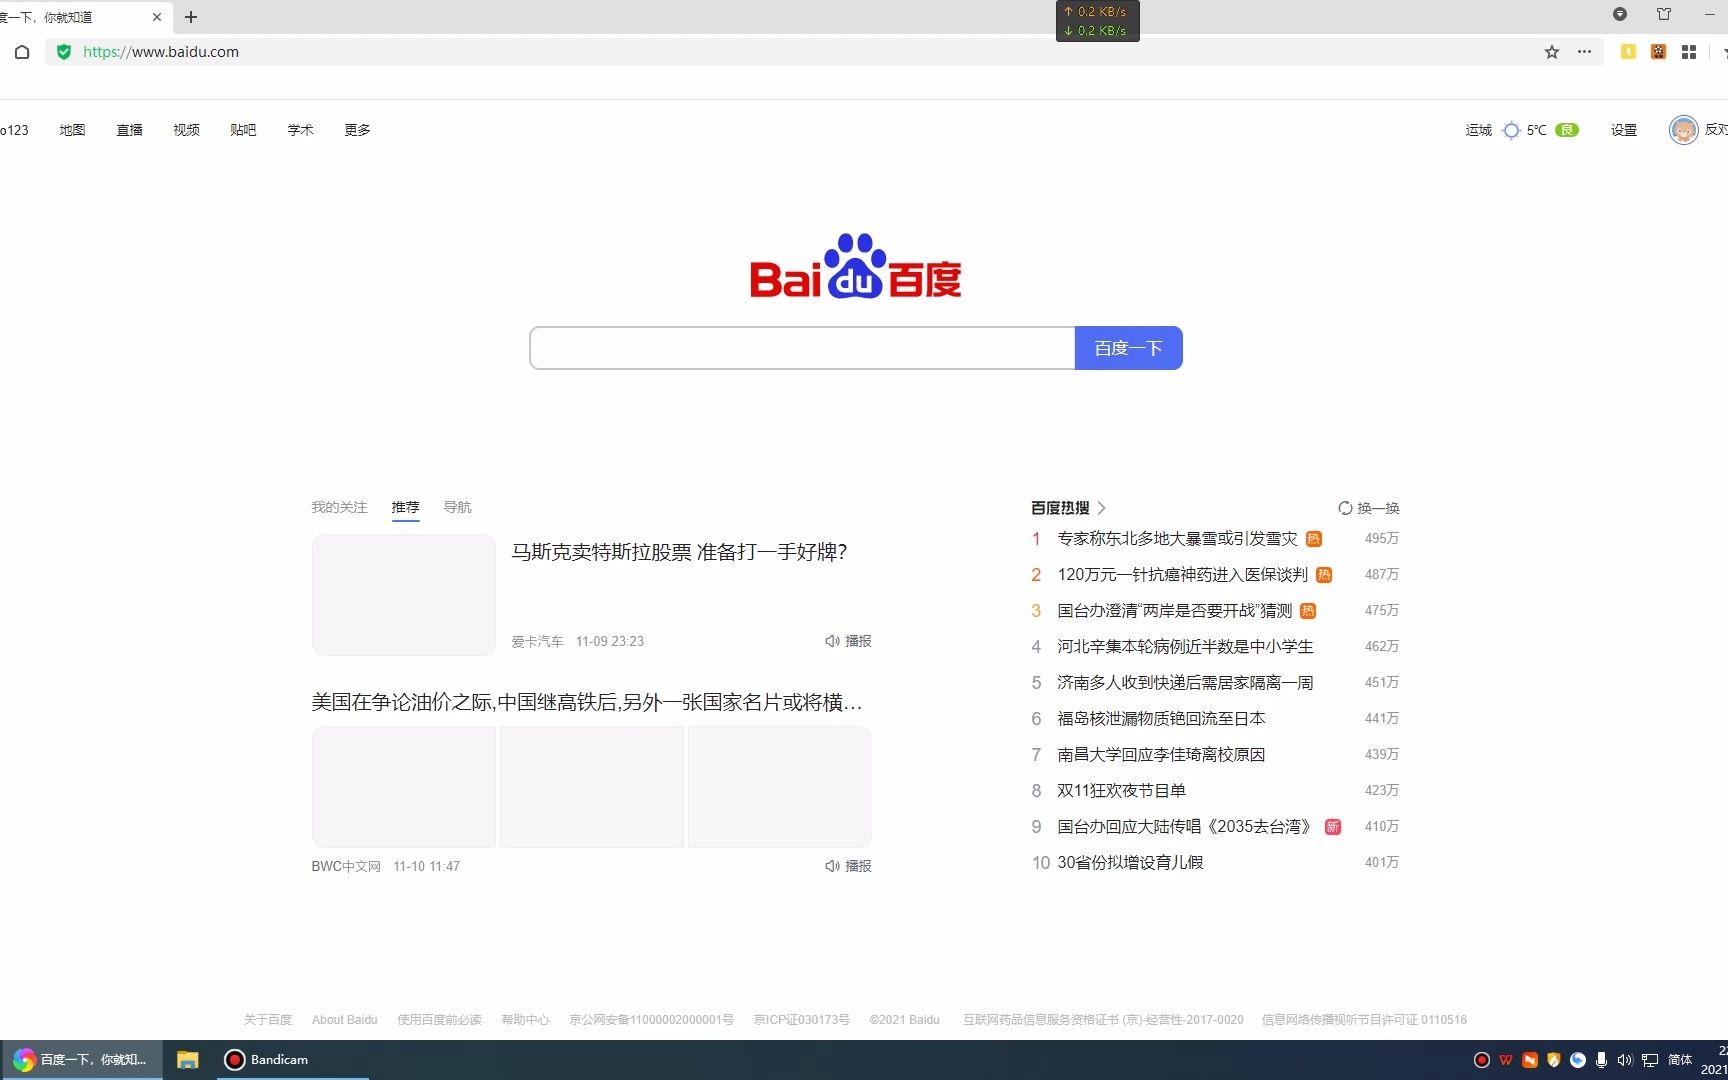This screenshot has width=1728, height=1080.
Task: Open the 设置 settings dropdown
Action: pos(1623,130)
